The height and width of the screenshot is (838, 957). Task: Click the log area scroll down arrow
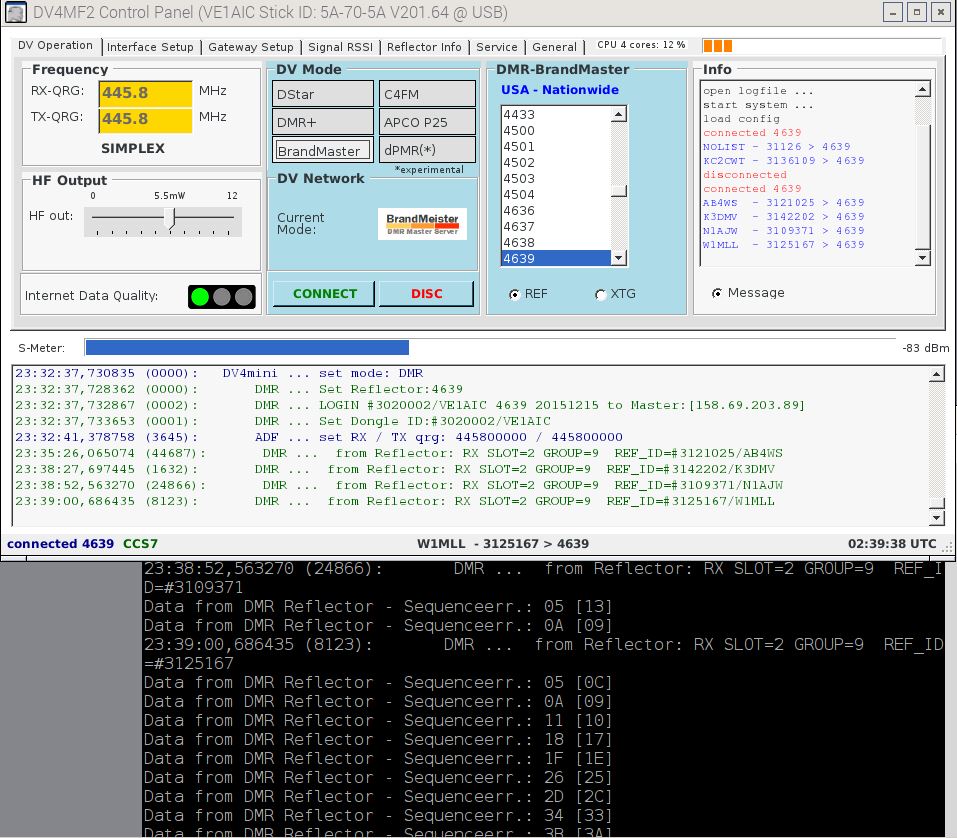(936, 518)
